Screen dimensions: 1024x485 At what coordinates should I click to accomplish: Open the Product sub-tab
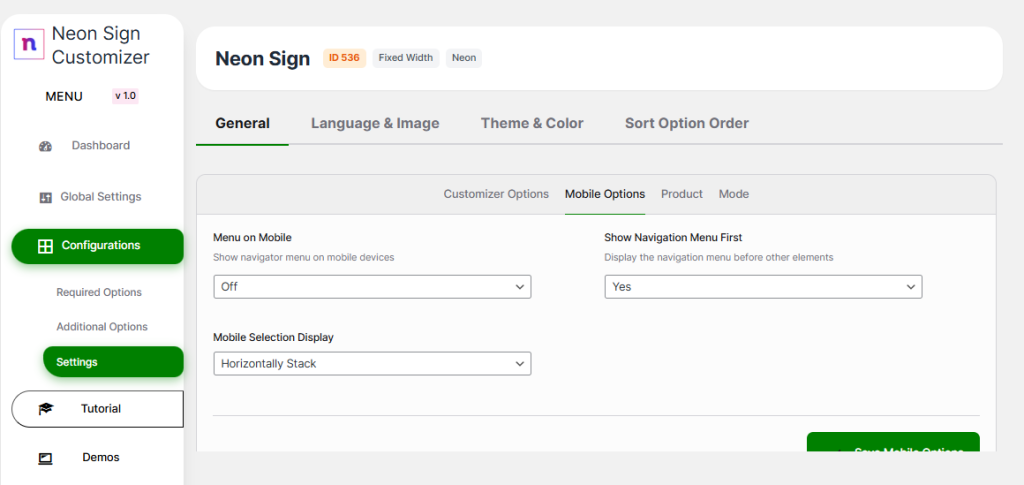pyautogui.click(x=682, y=194)
